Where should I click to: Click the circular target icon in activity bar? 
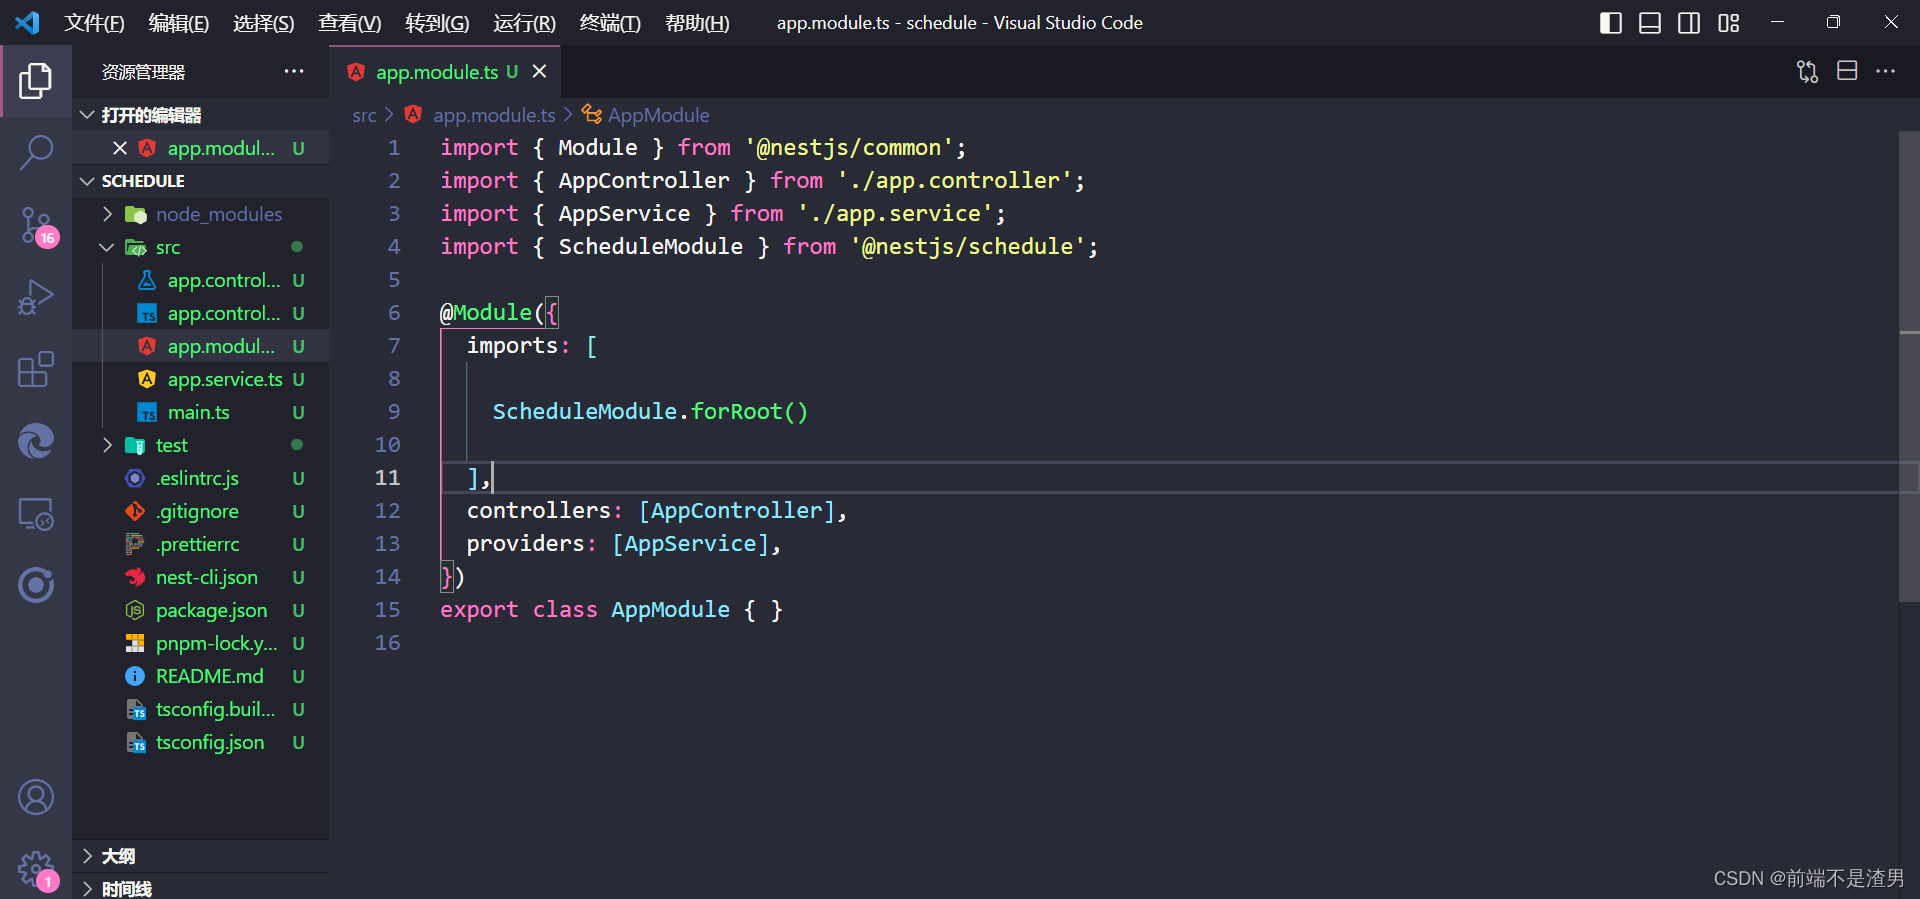coord(36,585)
